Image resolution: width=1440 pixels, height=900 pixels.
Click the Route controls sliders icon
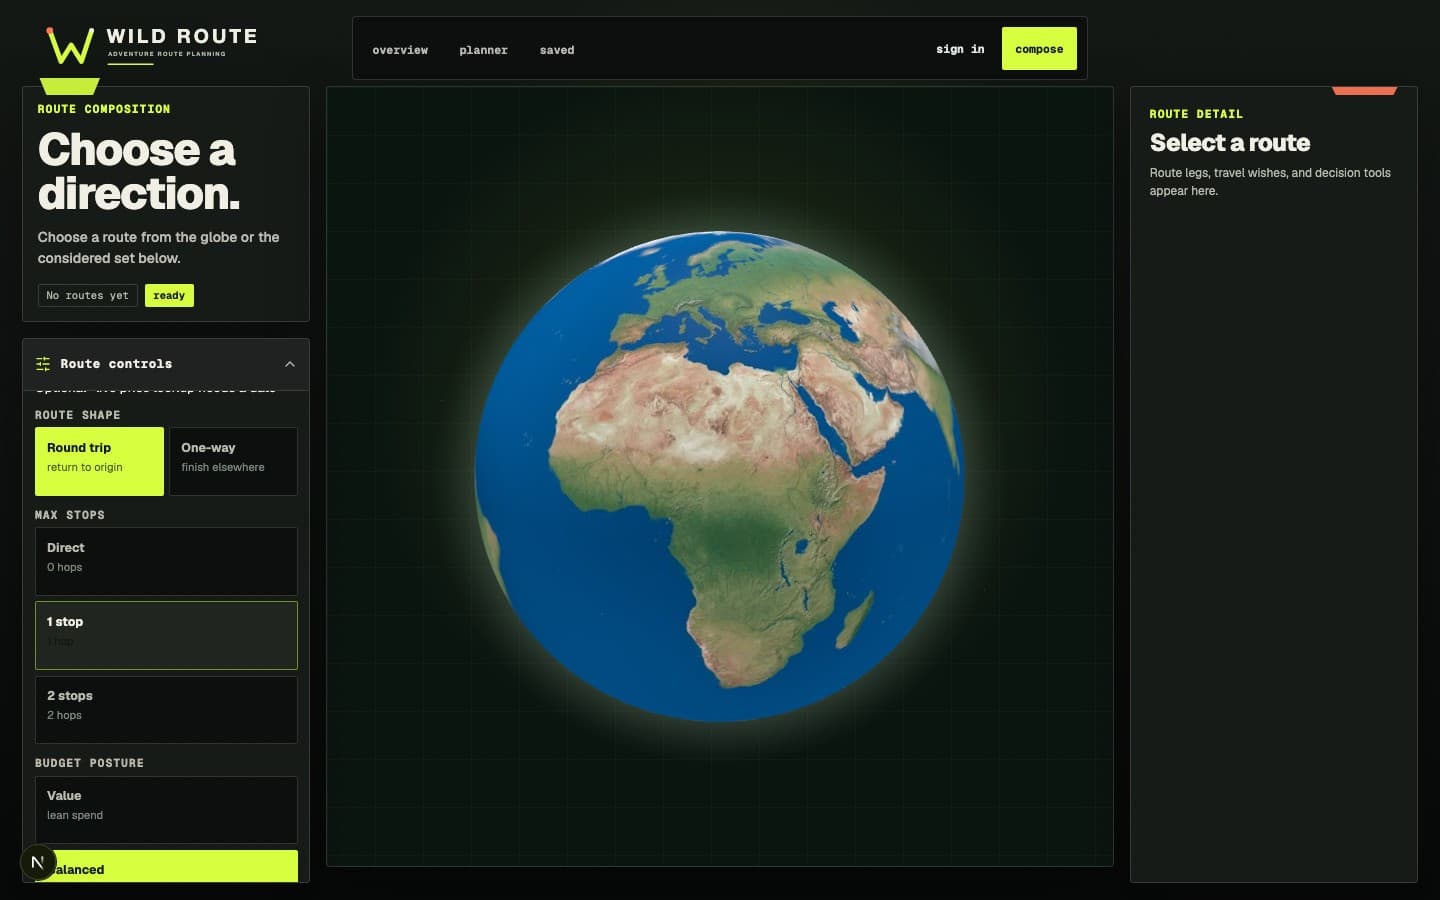[x=43, y=364]
